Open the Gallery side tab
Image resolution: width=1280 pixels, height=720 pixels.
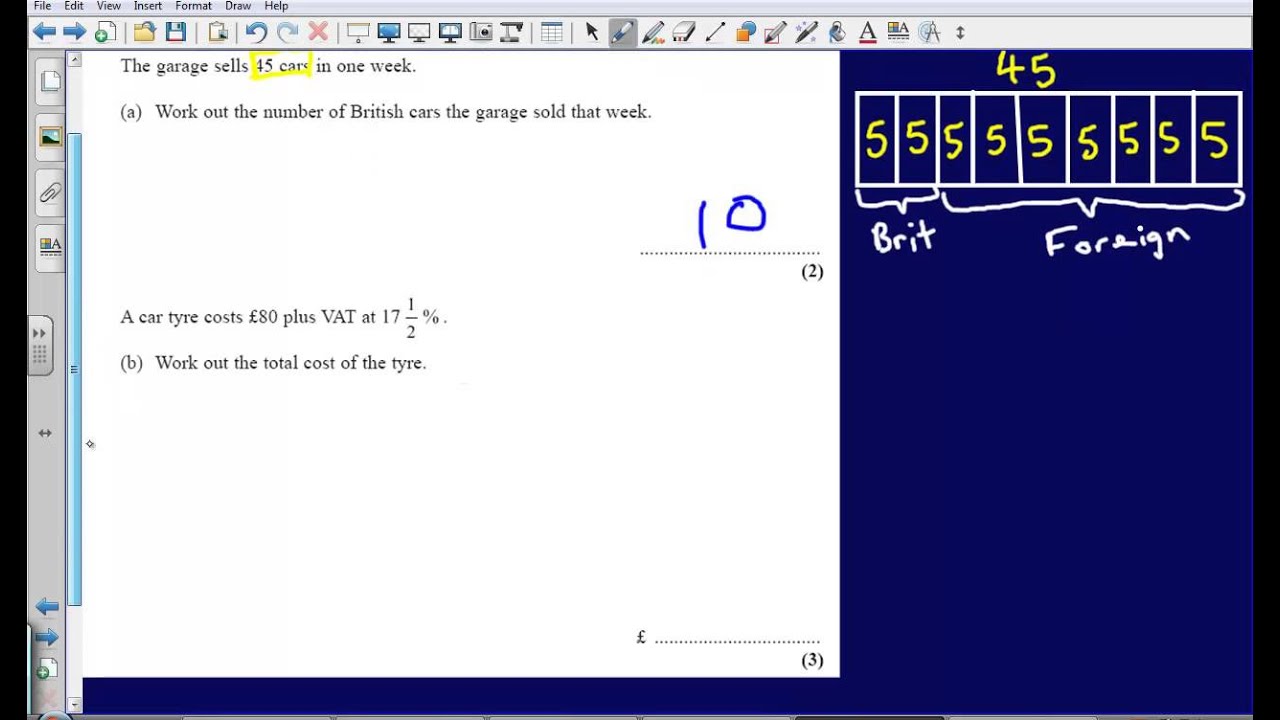coord(50,137)
